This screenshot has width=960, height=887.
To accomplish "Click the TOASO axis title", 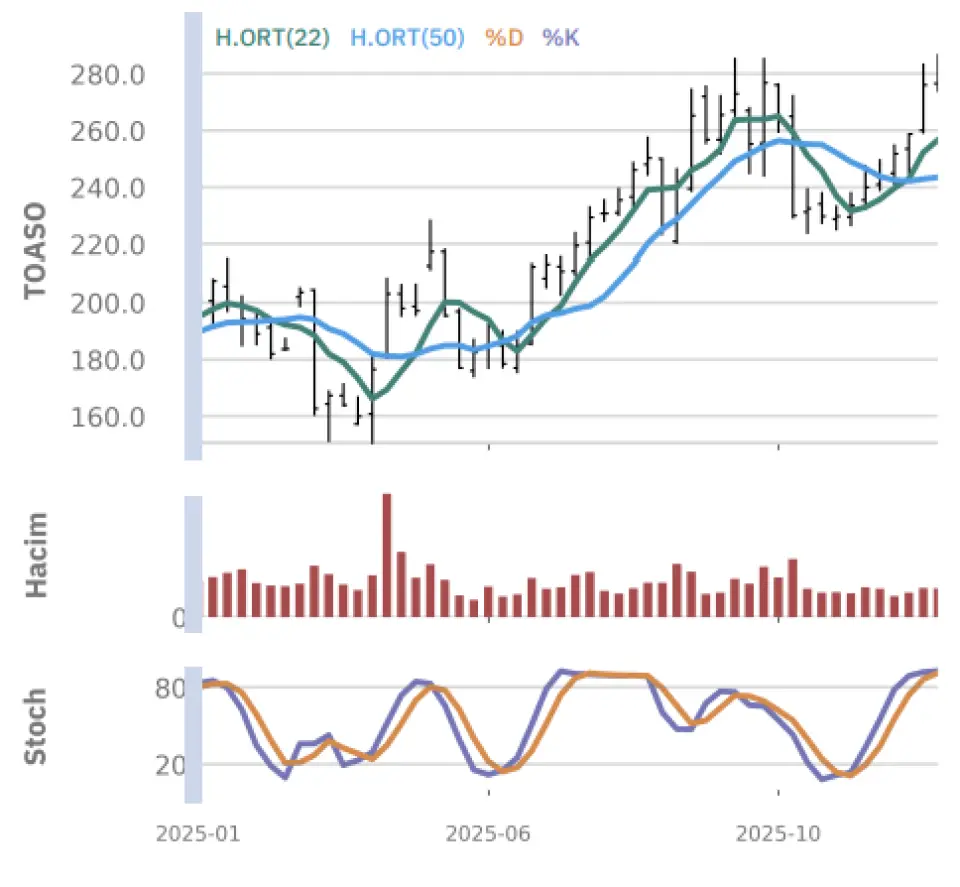I will (x=36, y=250).
